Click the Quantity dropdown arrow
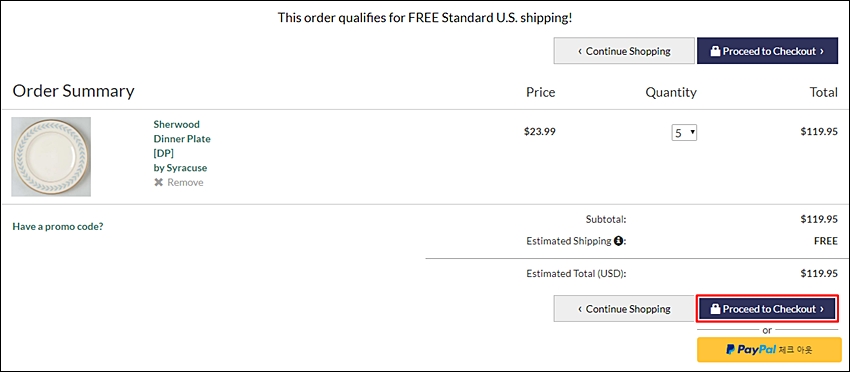Image resolution: width=850 pixels, height=372 pixels. (x=692, y=132)
